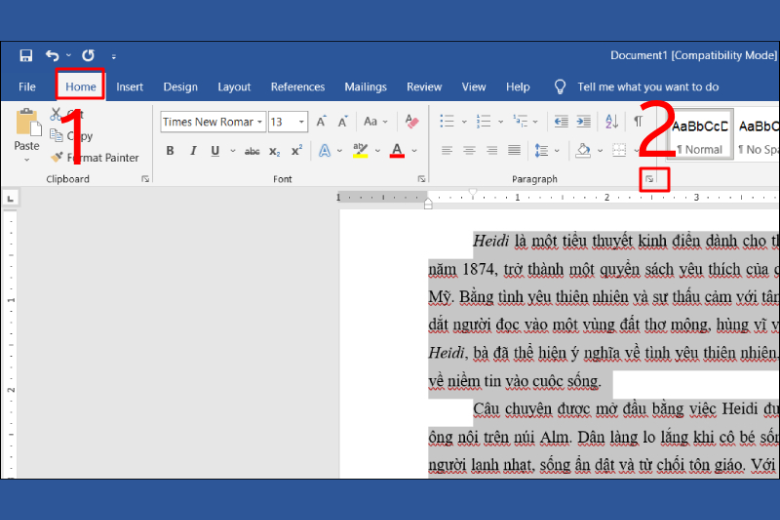Screen dimensions: 780x520
Task: Toggle superscript formatting
Action: 296,151
